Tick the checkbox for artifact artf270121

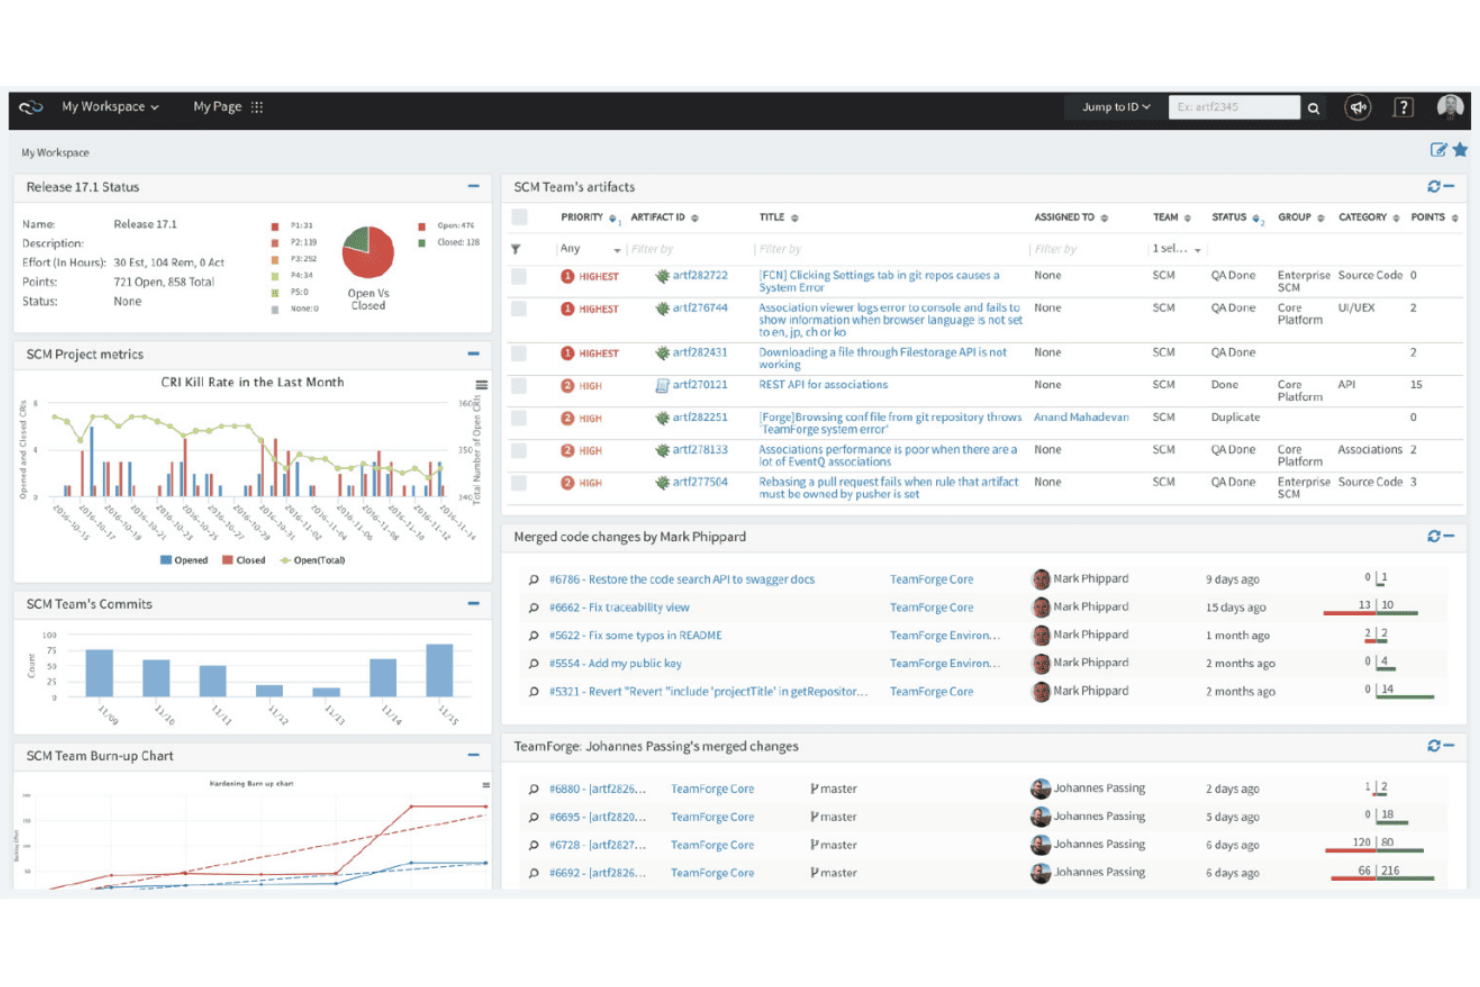coord(519,385)
